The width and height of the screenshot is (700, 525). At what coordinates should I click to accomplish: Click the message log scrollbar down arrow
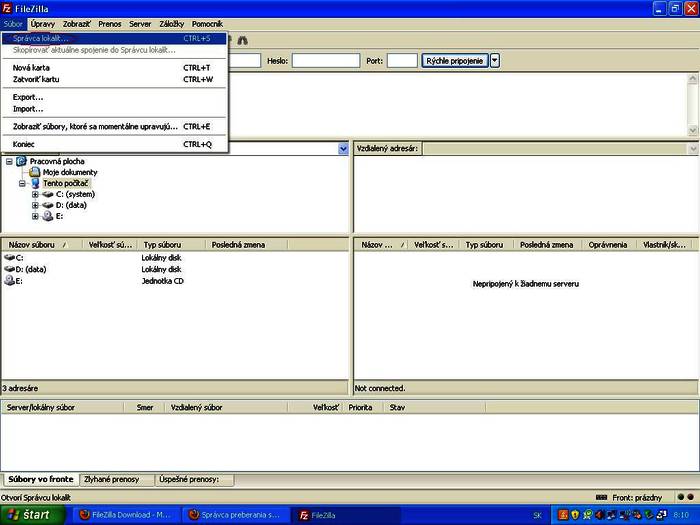tap(693, 130)
